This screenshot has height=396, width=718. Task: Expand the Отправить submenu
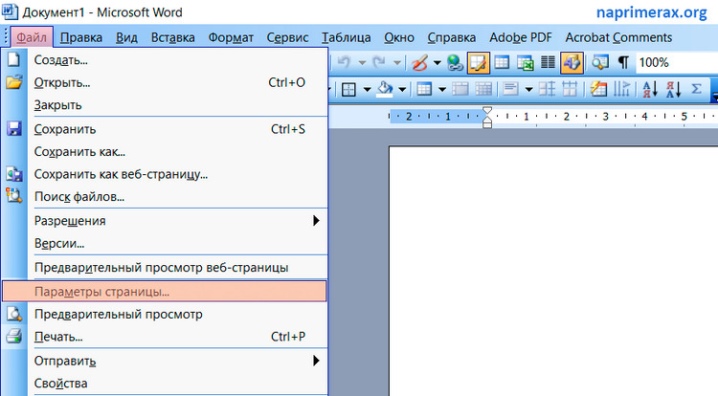[x=164, y=361]
